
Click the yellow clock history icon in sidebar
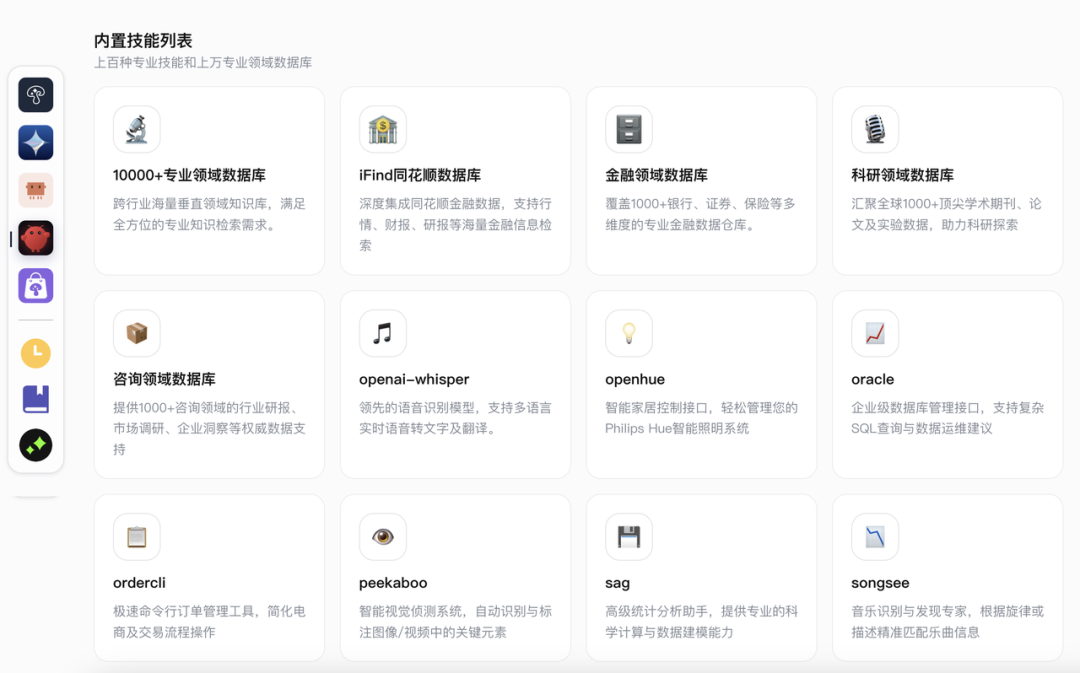tap(36, 352)
